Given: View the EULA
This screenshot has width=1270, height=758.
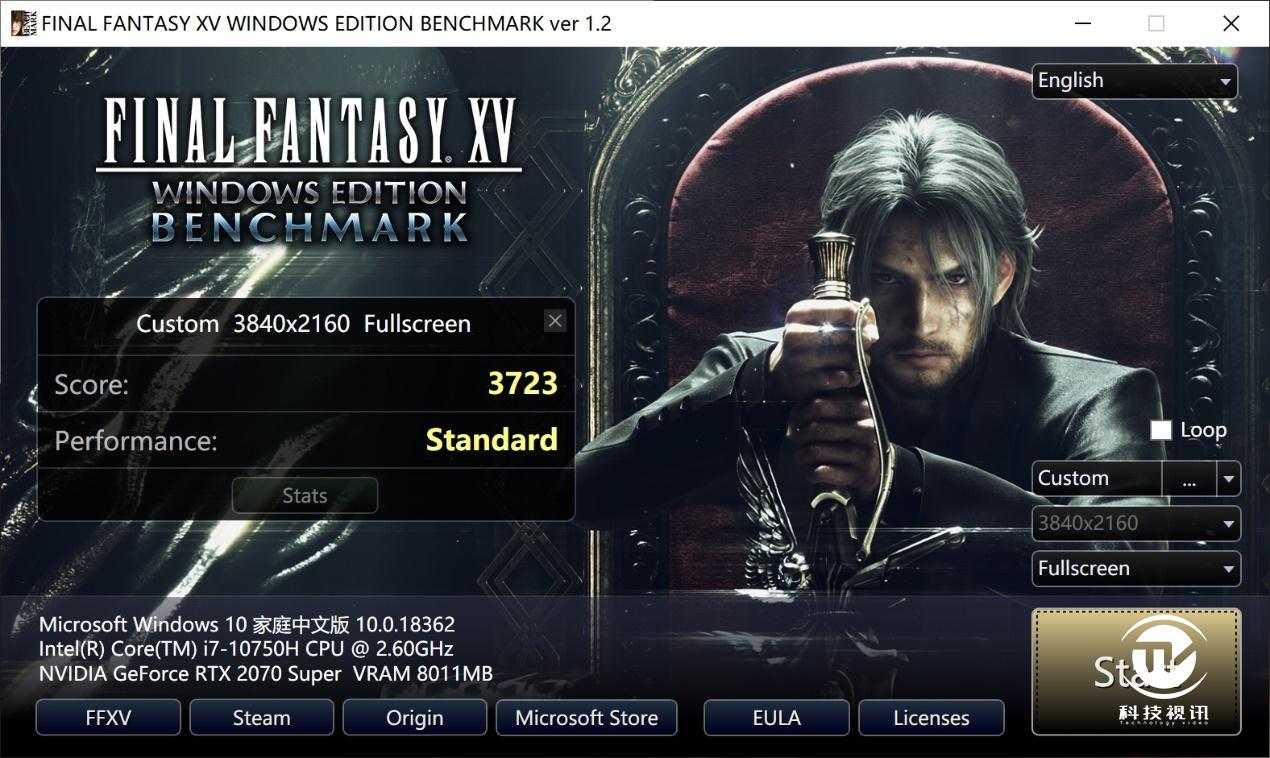Looking at the screenshot, I should (x=777, y=718).
